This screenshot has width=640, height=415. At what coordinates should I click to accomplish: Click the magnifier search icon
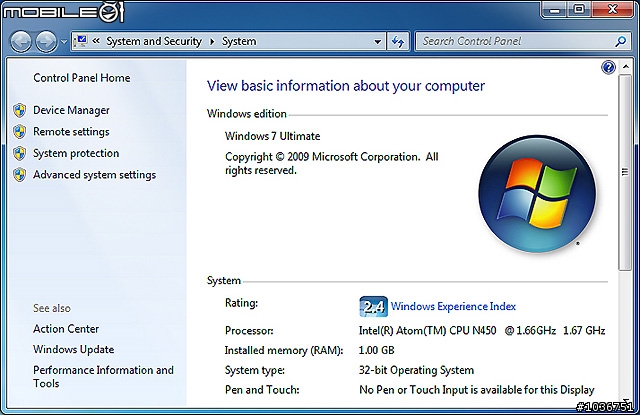(620, 41)
